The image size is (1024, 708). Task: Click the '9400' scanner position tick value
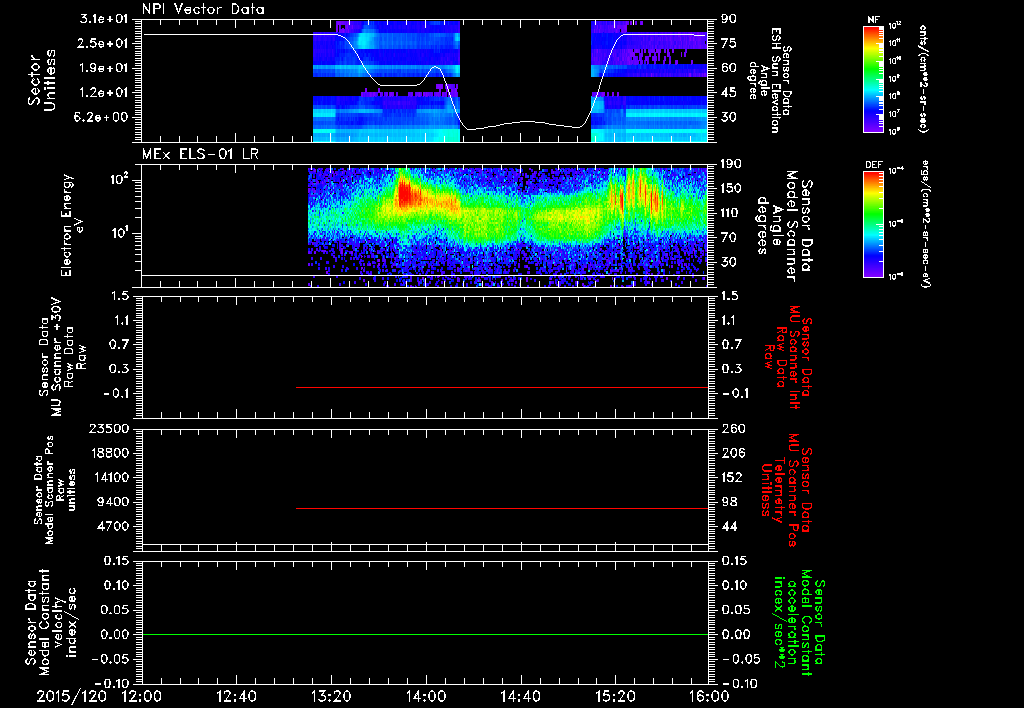(113, 502)
